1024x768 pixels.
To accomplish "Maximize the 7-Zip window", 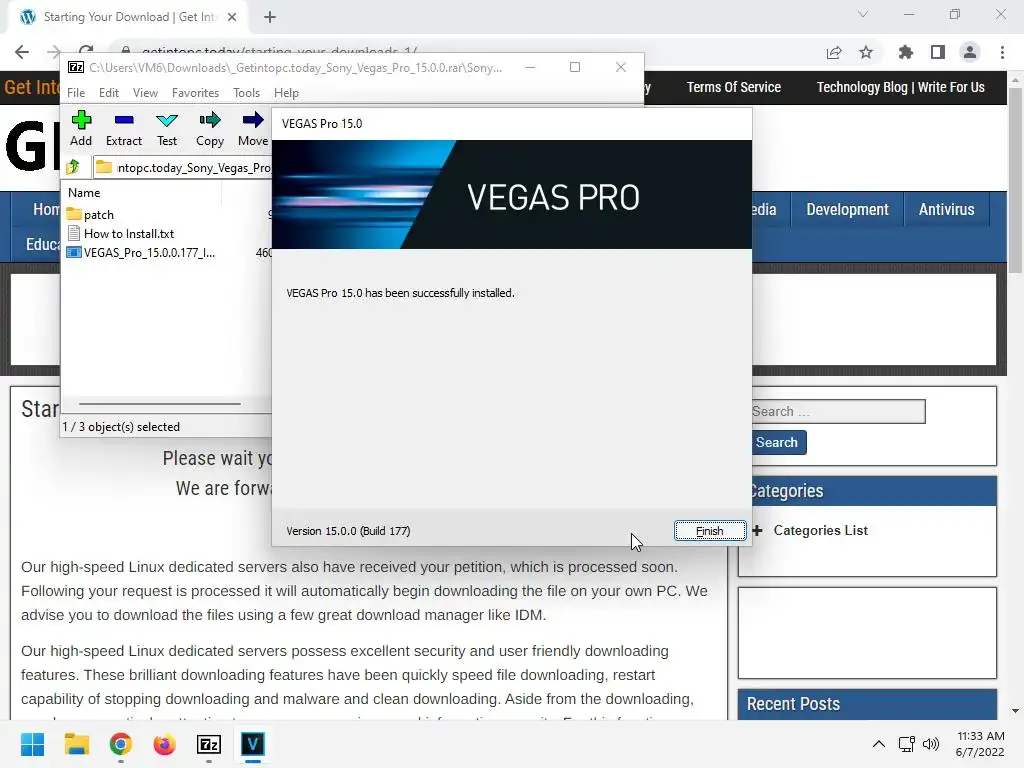I will 575,67.
